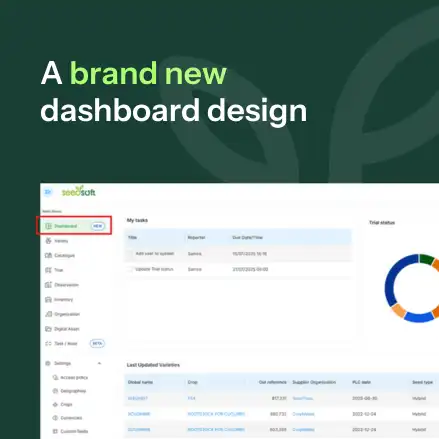Open the Dashboard menu item
Image resolution: width=439 pixels, height=439 pixels.
(x=75, y=226)
